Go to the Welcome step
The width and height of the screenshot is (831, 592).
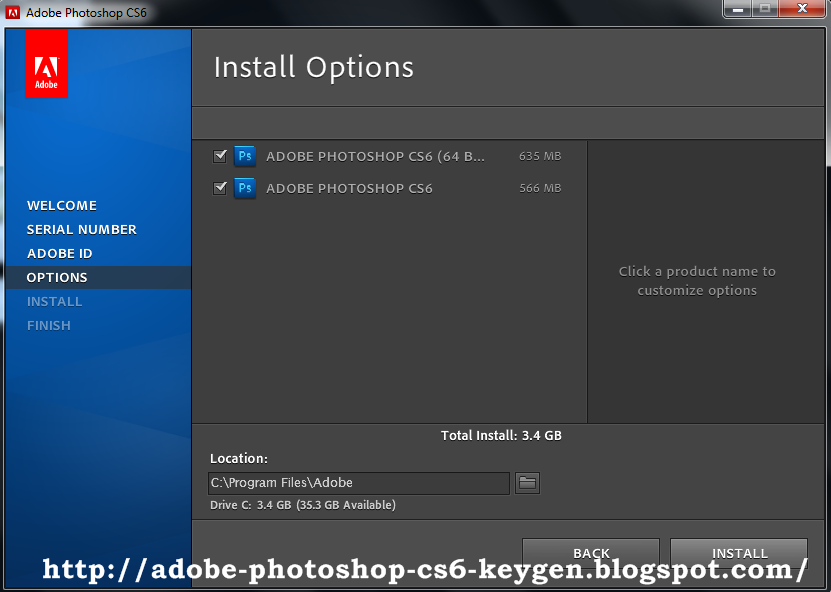point(62,205)
